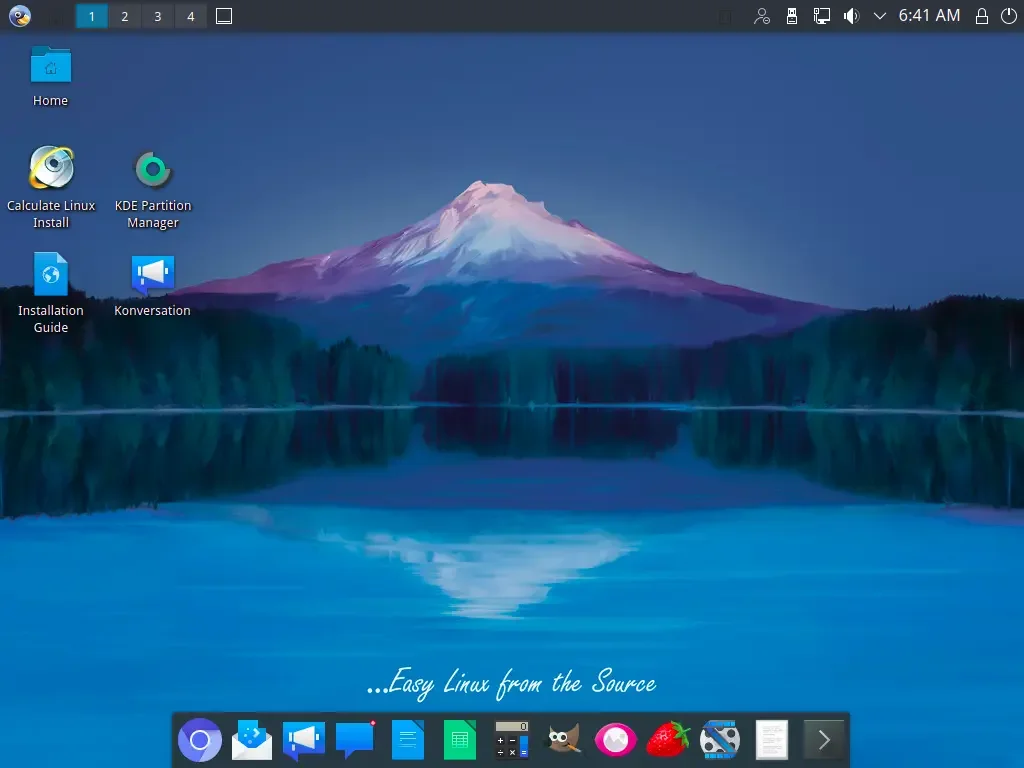Select the "Home" label under the folder
Screen dimensions: 1024x768
click(x=50, y=101)
